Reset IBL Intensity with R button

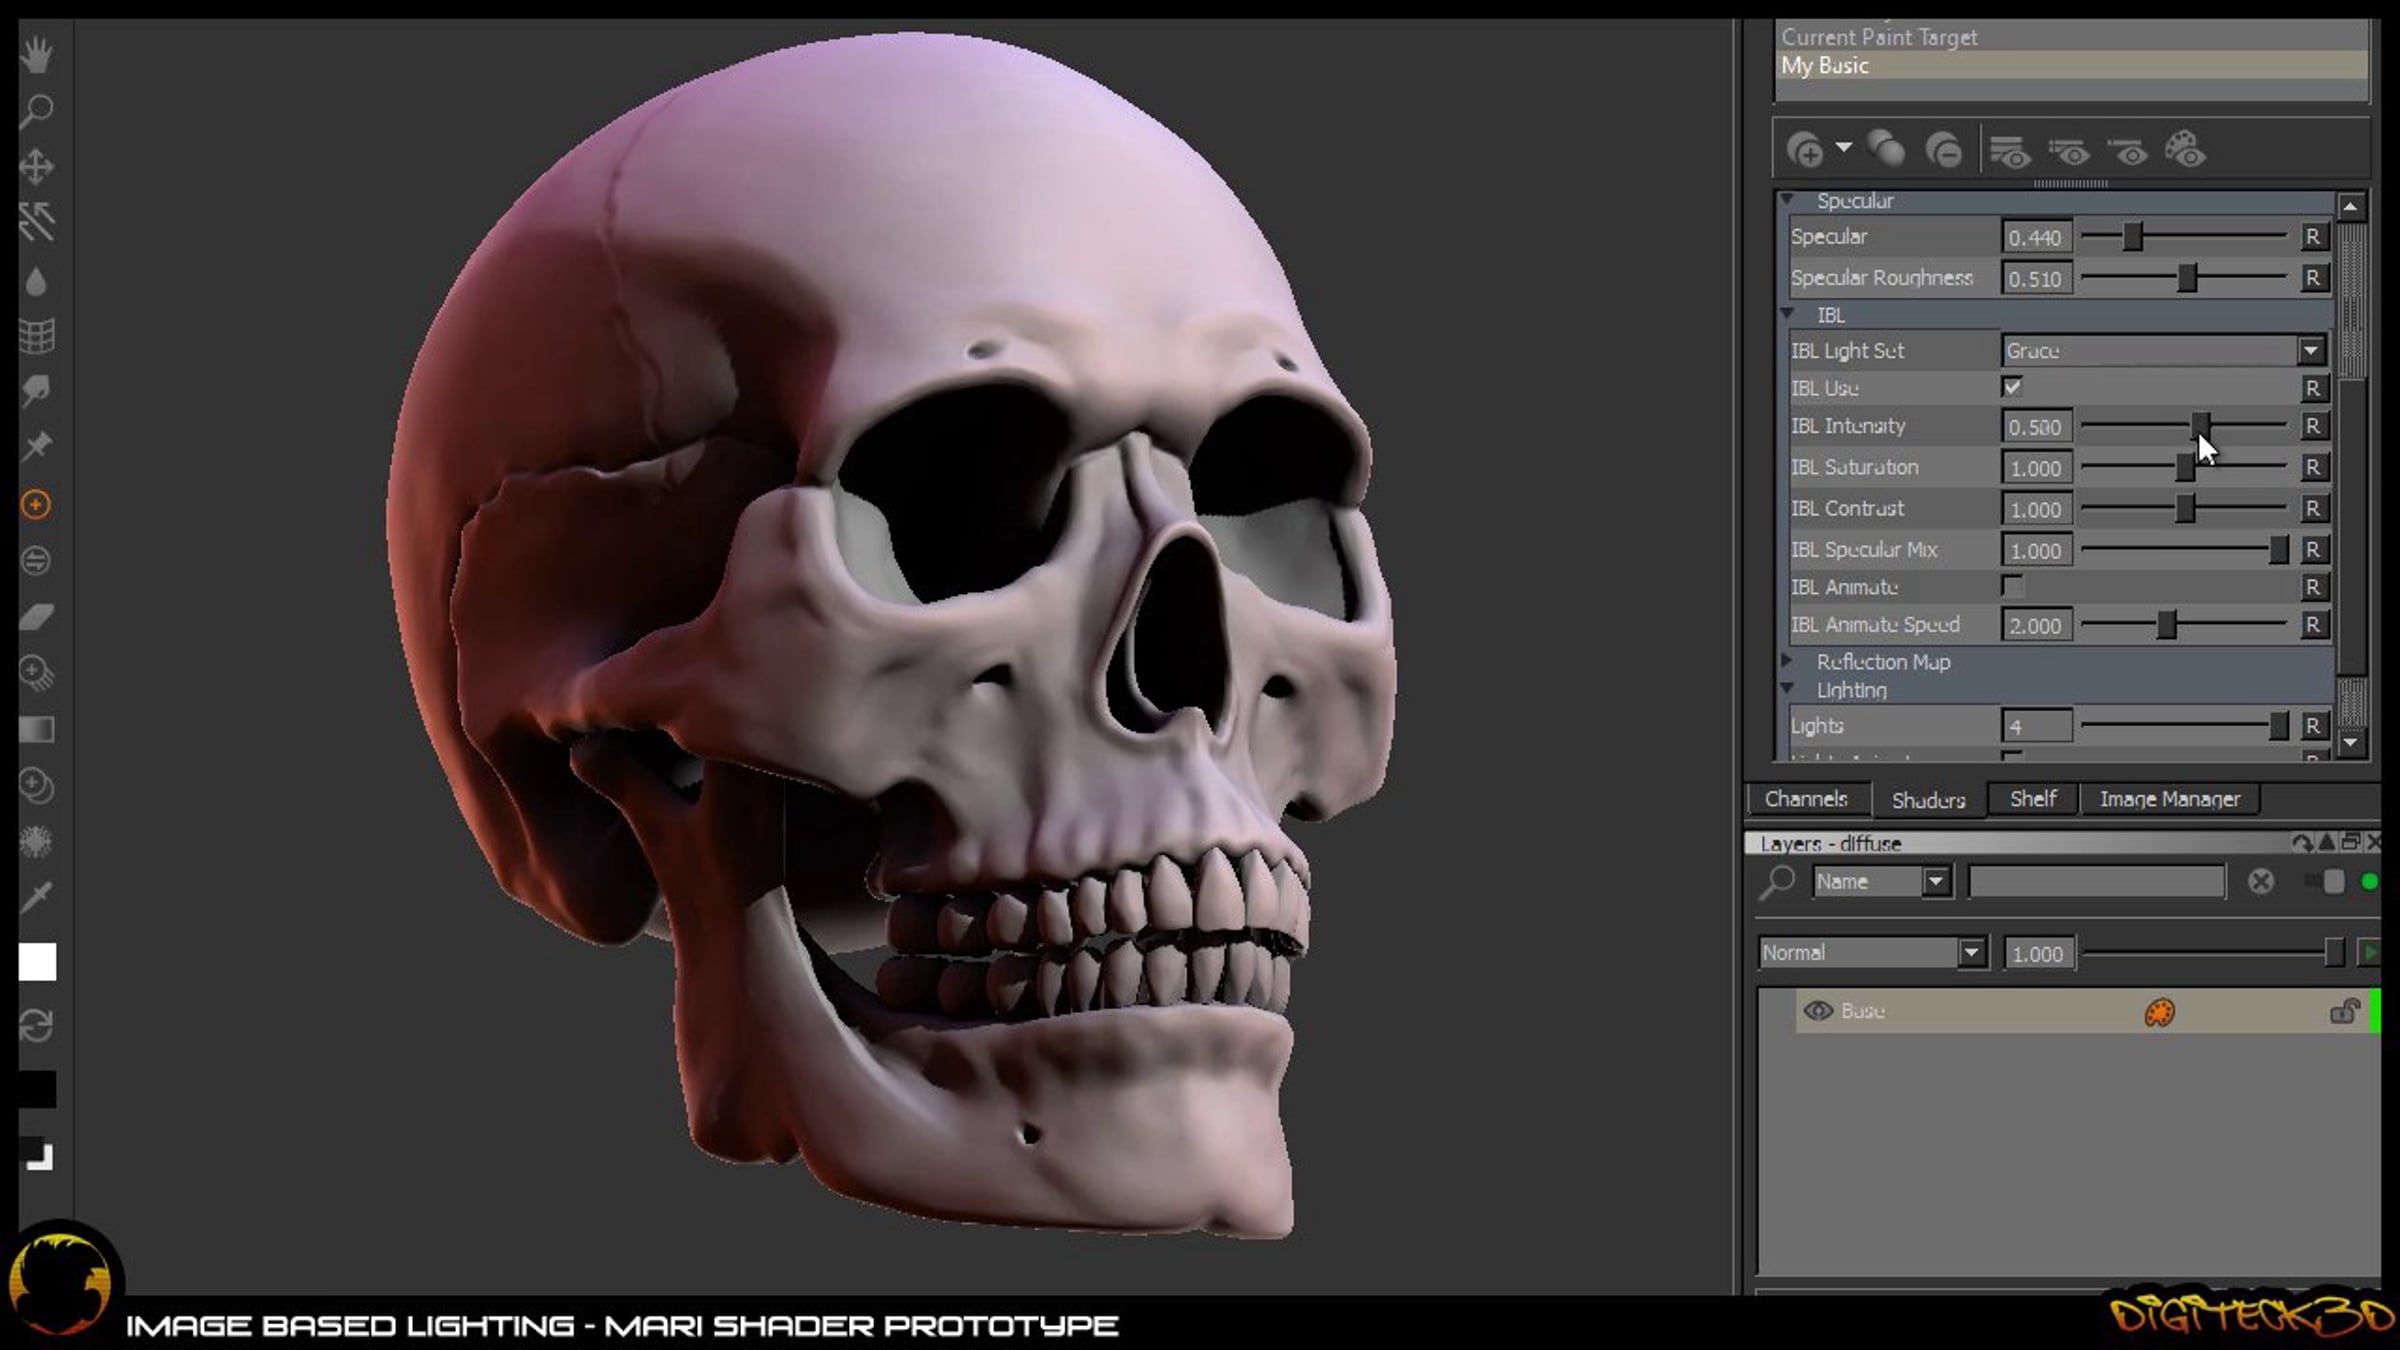[2312, 427]
